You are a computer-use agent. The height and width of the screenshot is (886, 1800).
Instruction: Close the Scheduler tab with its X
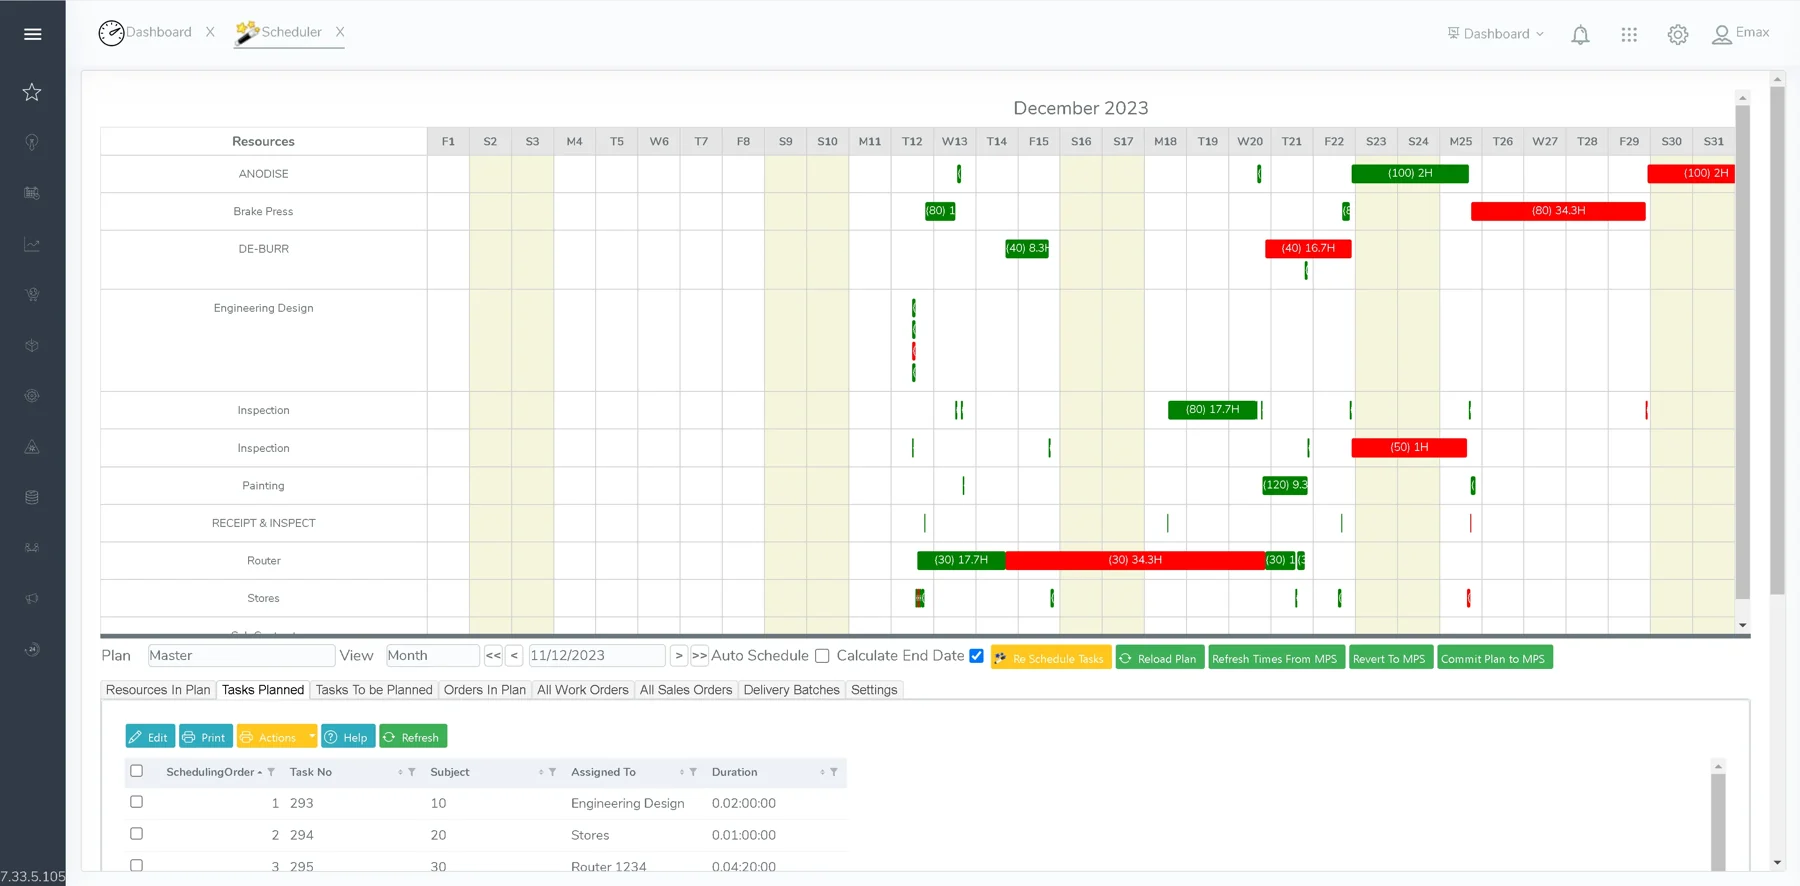[340, 32]
